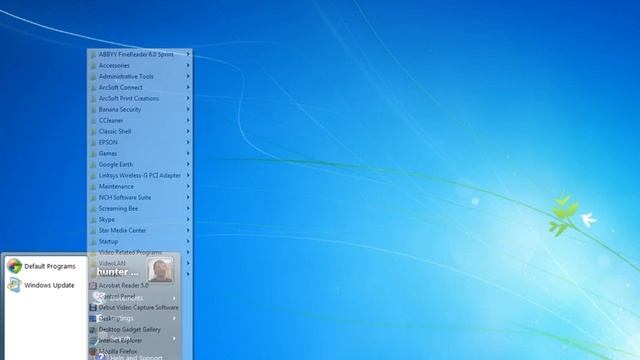
Task: Open the Games folder entry
Action: point(140,153)
